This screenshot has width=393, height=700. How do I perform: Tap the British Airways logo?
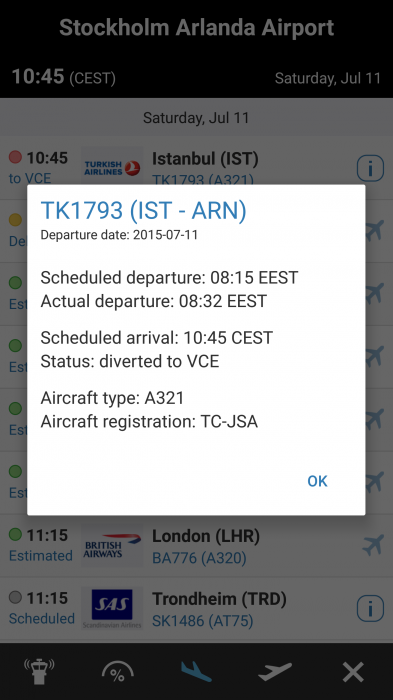click(112, 546)
